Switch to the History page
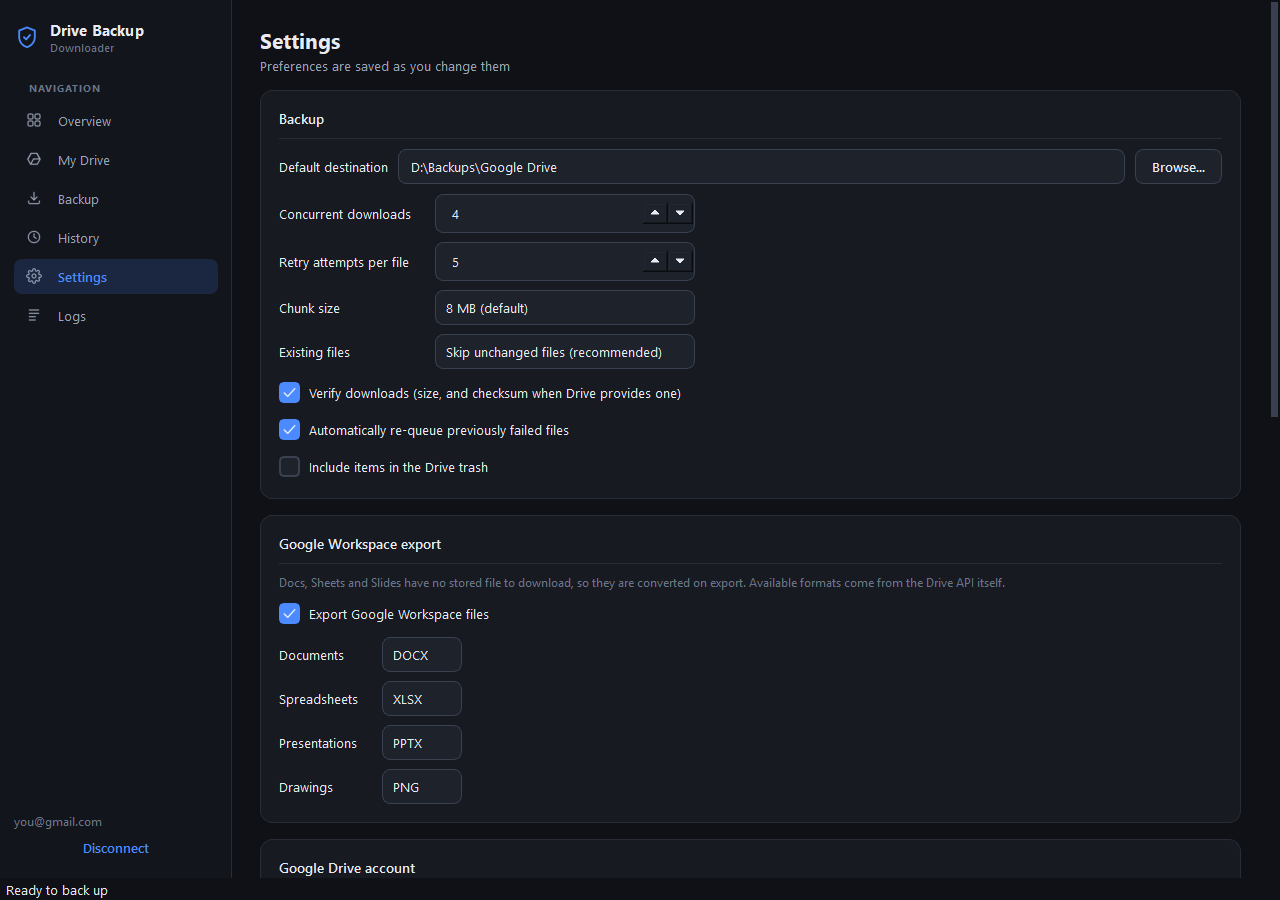Image resolution: width=1280 pixels, height=900 pixels. point(116,238)
